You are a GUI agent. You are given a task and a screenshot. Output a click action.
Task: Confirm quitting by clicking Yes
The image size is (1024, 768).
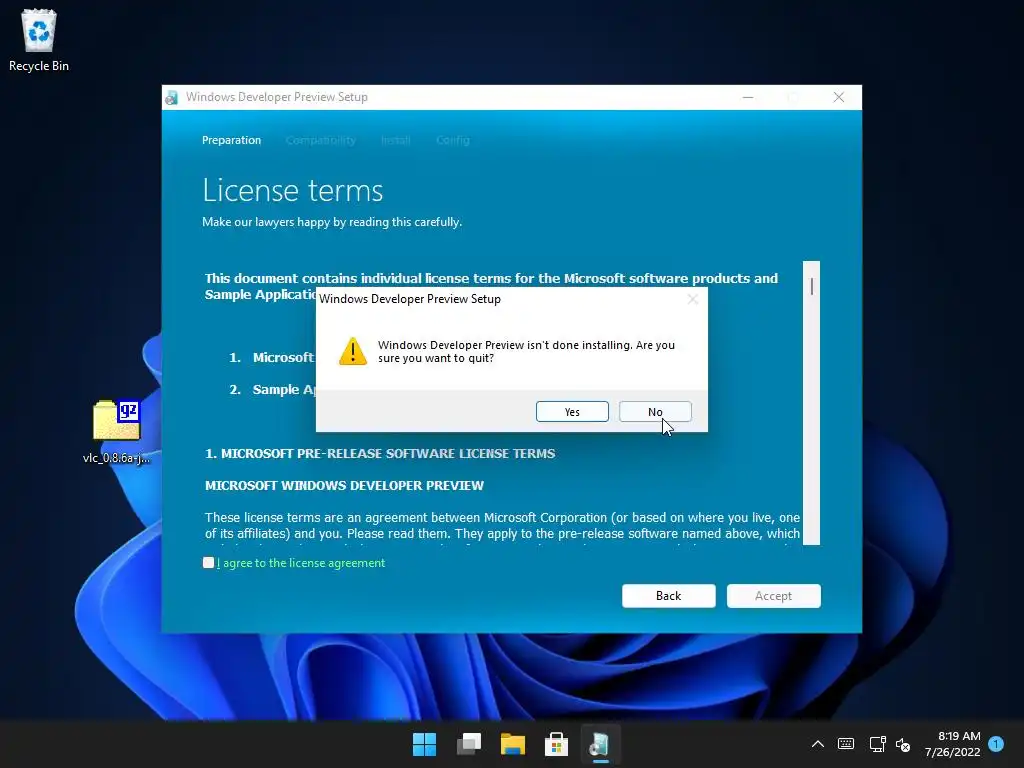(572, 411)
